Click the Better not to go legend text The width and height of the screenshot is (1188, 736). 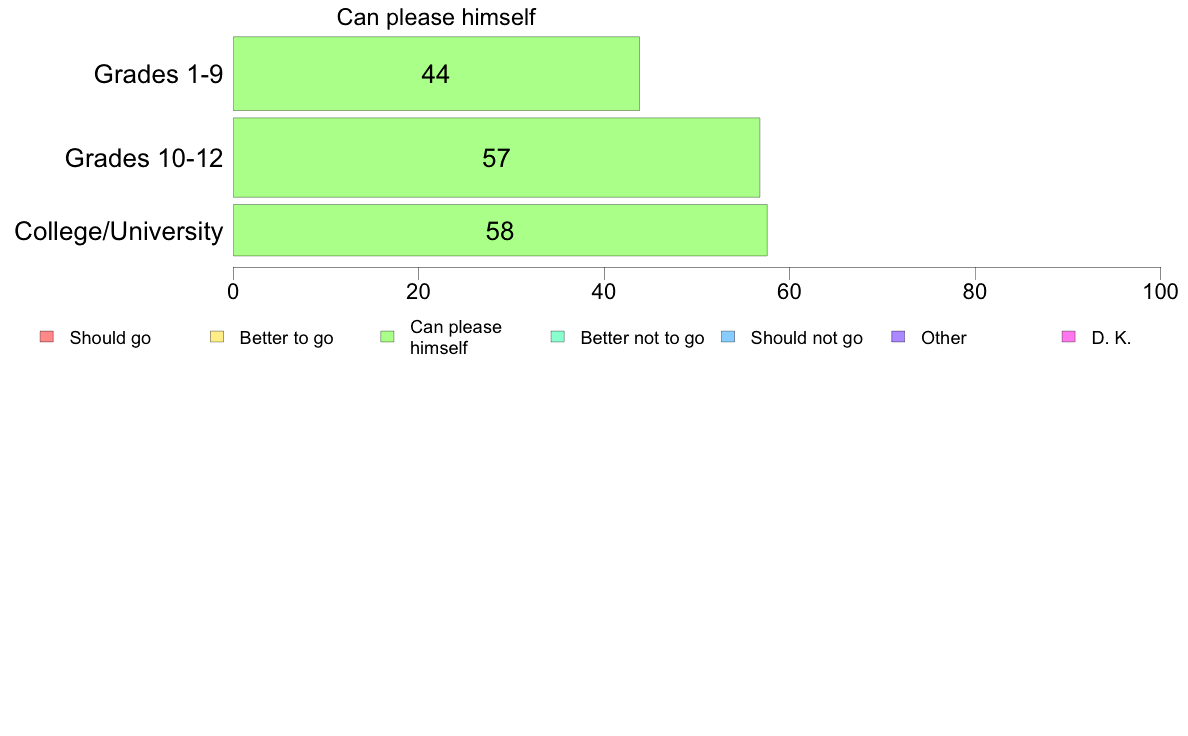(x=642, y=338)
